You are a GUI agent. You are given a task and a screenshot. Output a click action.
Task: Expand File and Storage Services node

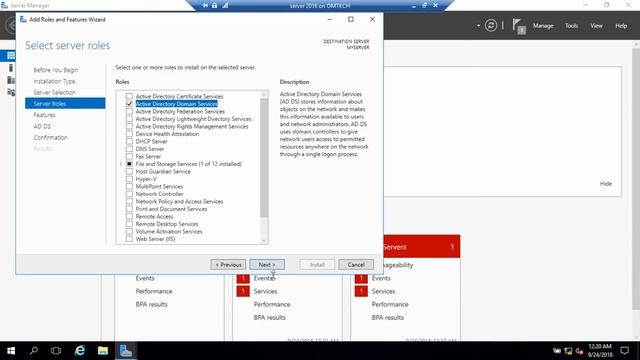[121, 164]
